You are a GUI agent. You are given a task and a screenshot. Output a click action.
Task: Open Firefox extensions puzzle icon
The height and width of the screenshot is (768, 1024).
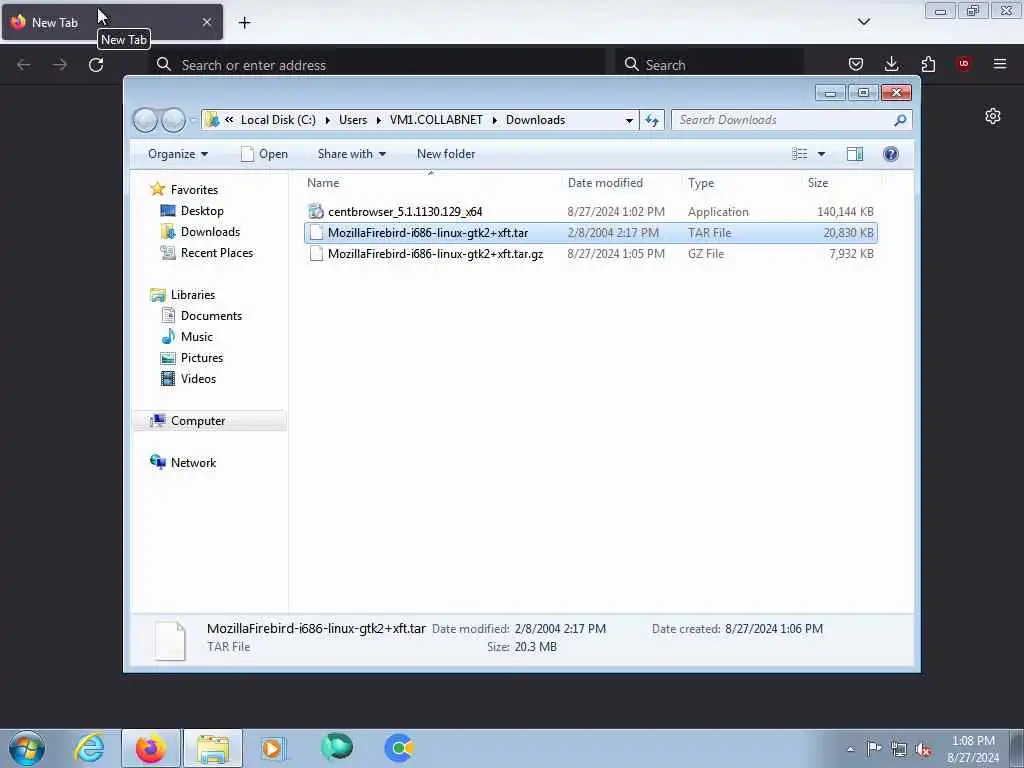click(x=928, y=64)
